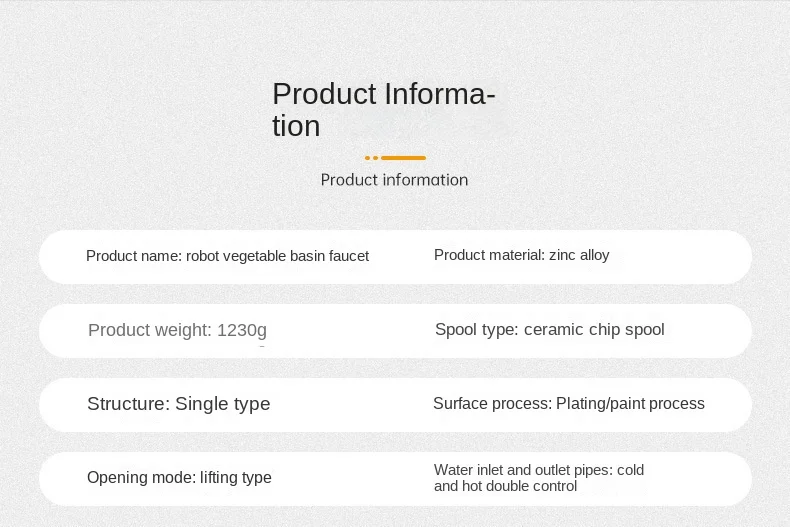Click the long orange bar under heading
This screenshot has height=527, width=790.
(404, 158)
